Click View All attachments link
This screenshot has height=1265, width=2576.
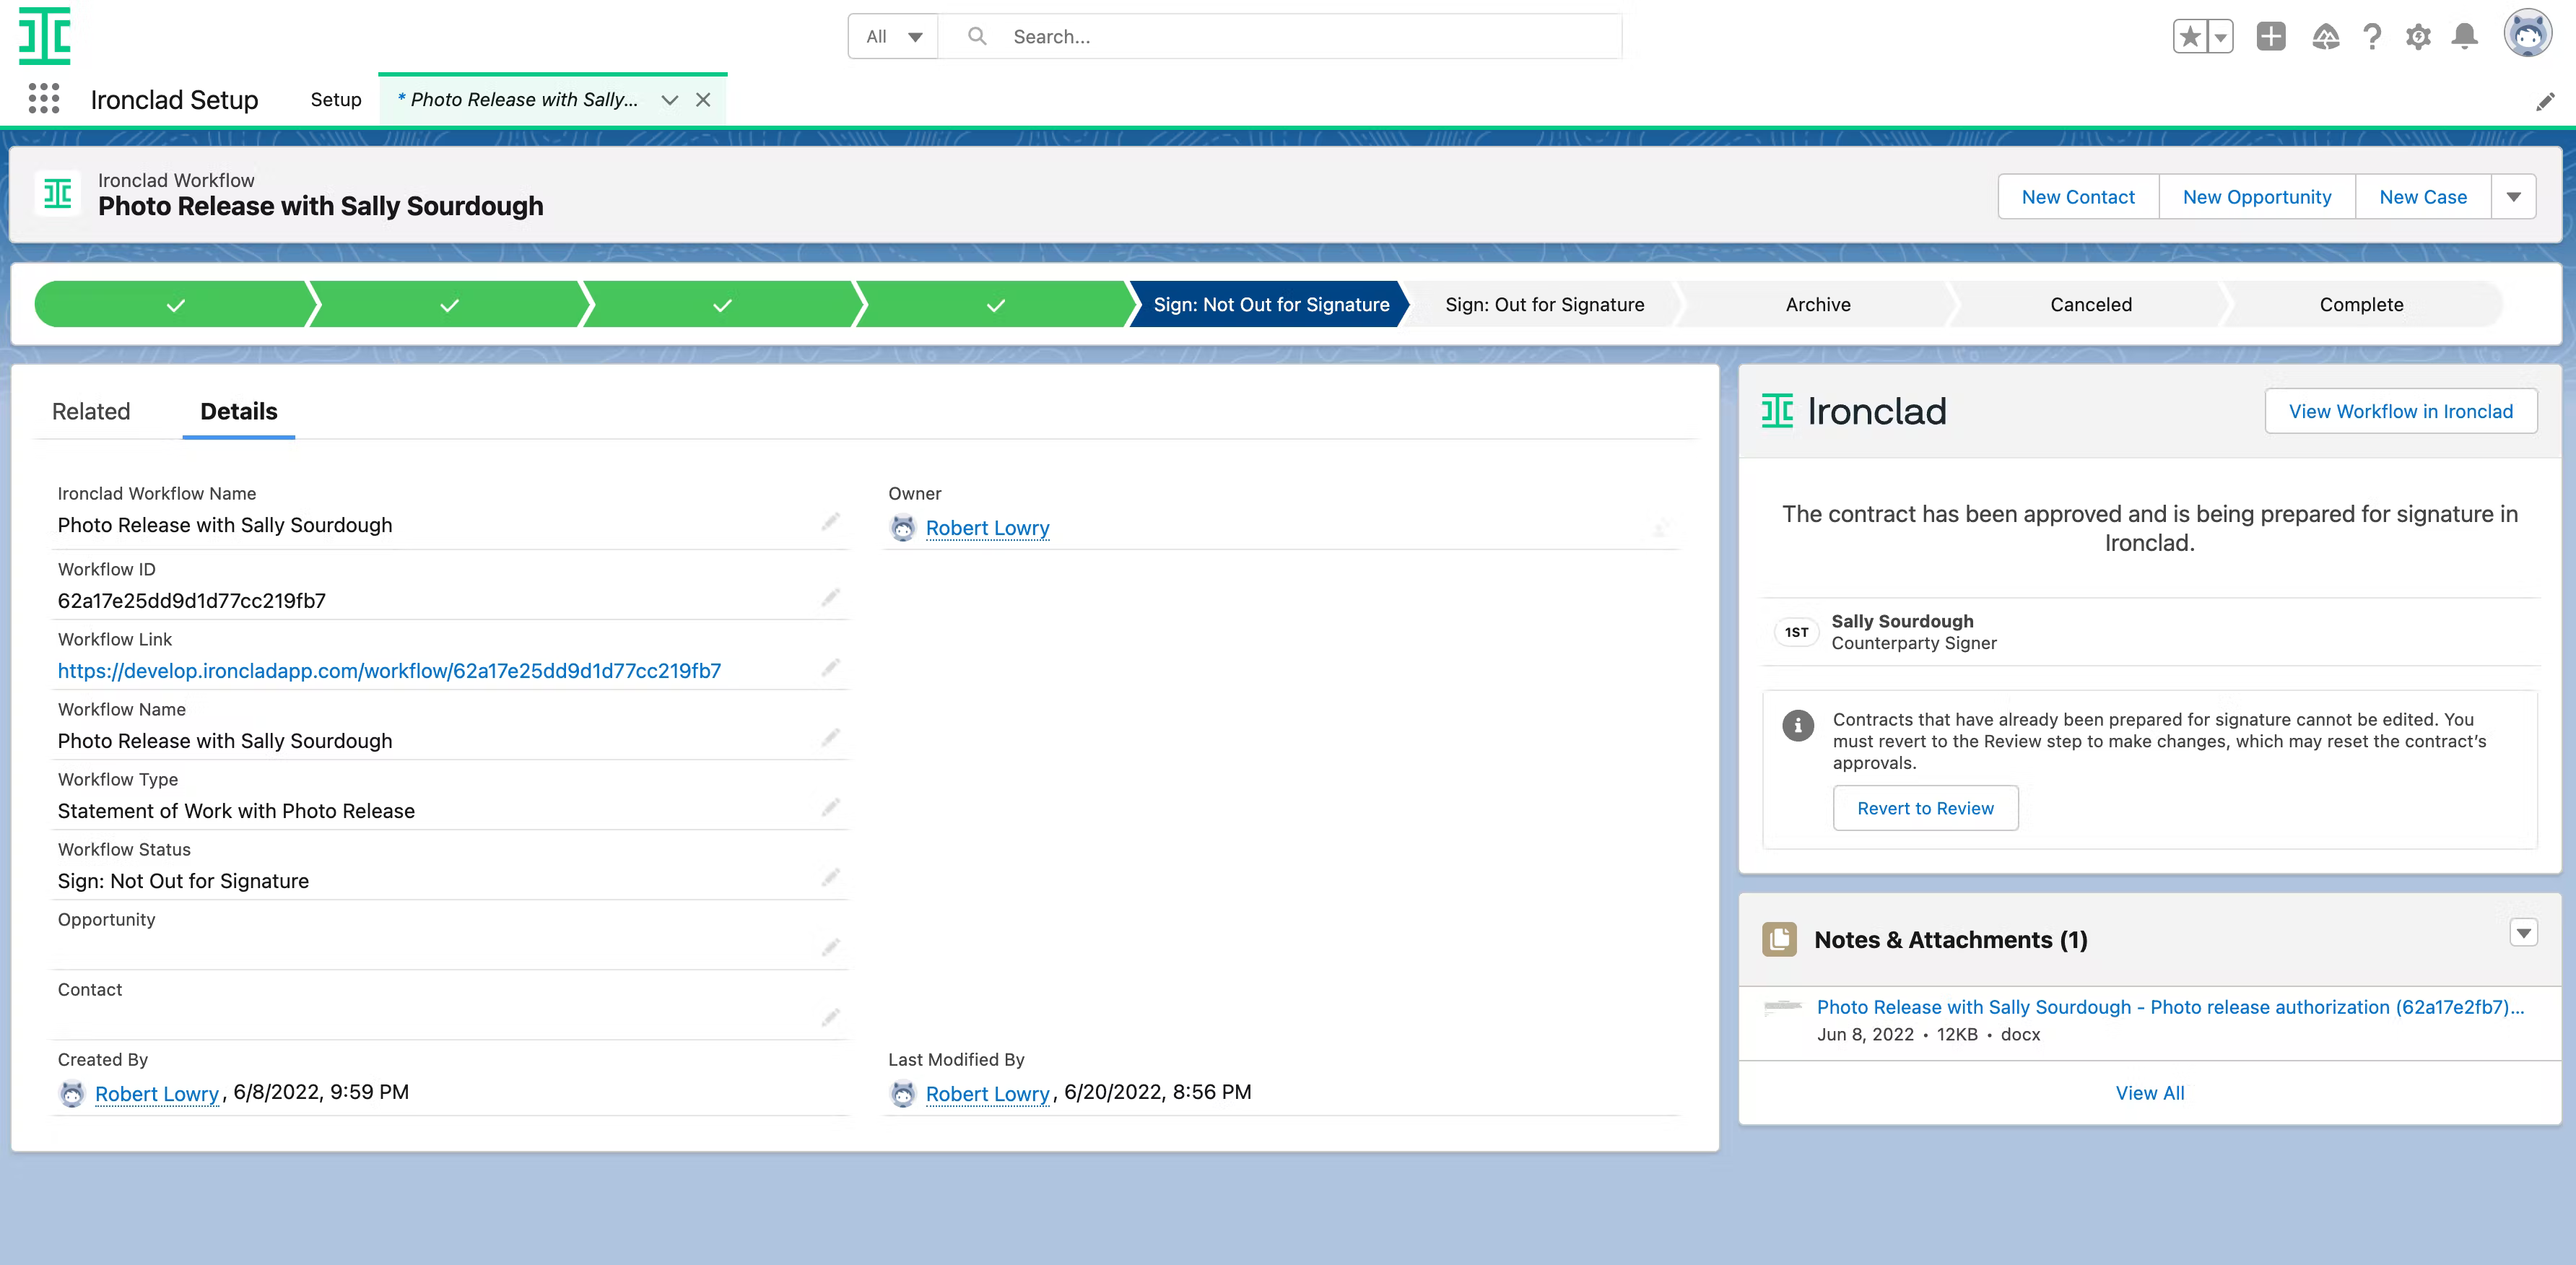click(2149, 1093)
